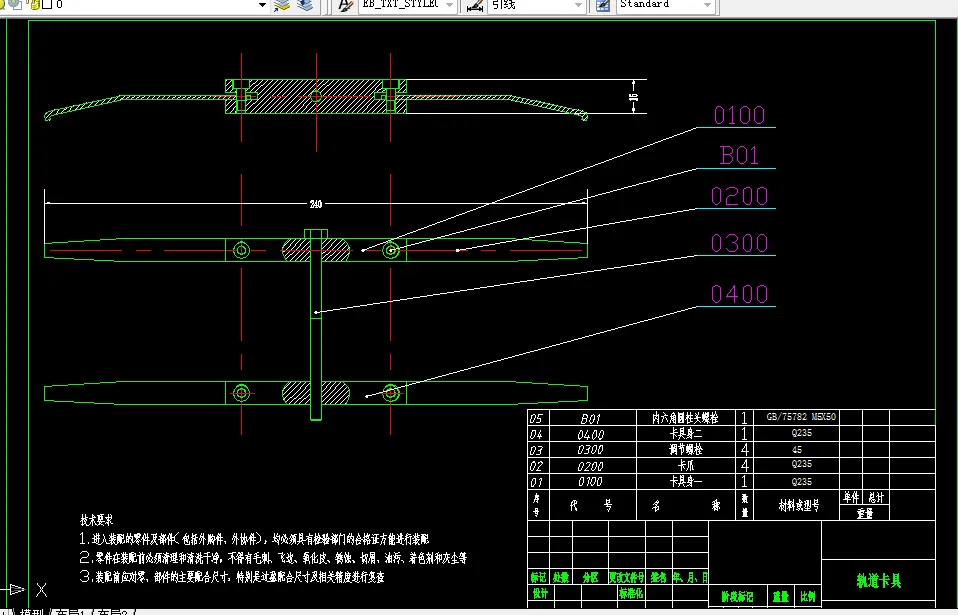
Task: Click the 卡爪 name cell
Action: pos(686,465)
